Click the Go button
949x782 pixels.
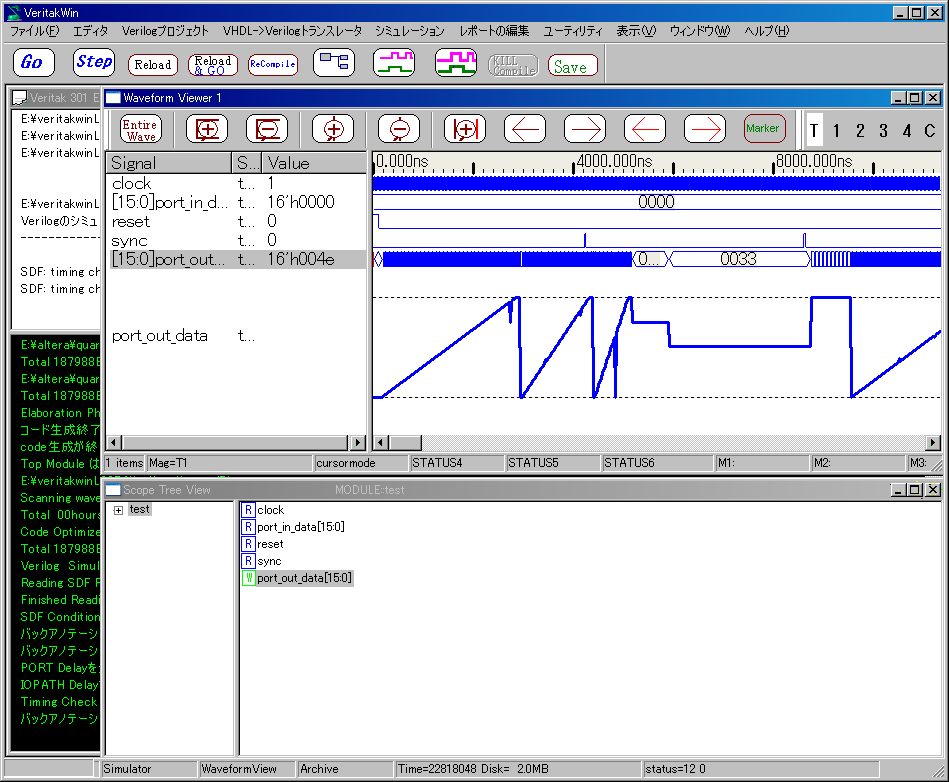[33, 62]
